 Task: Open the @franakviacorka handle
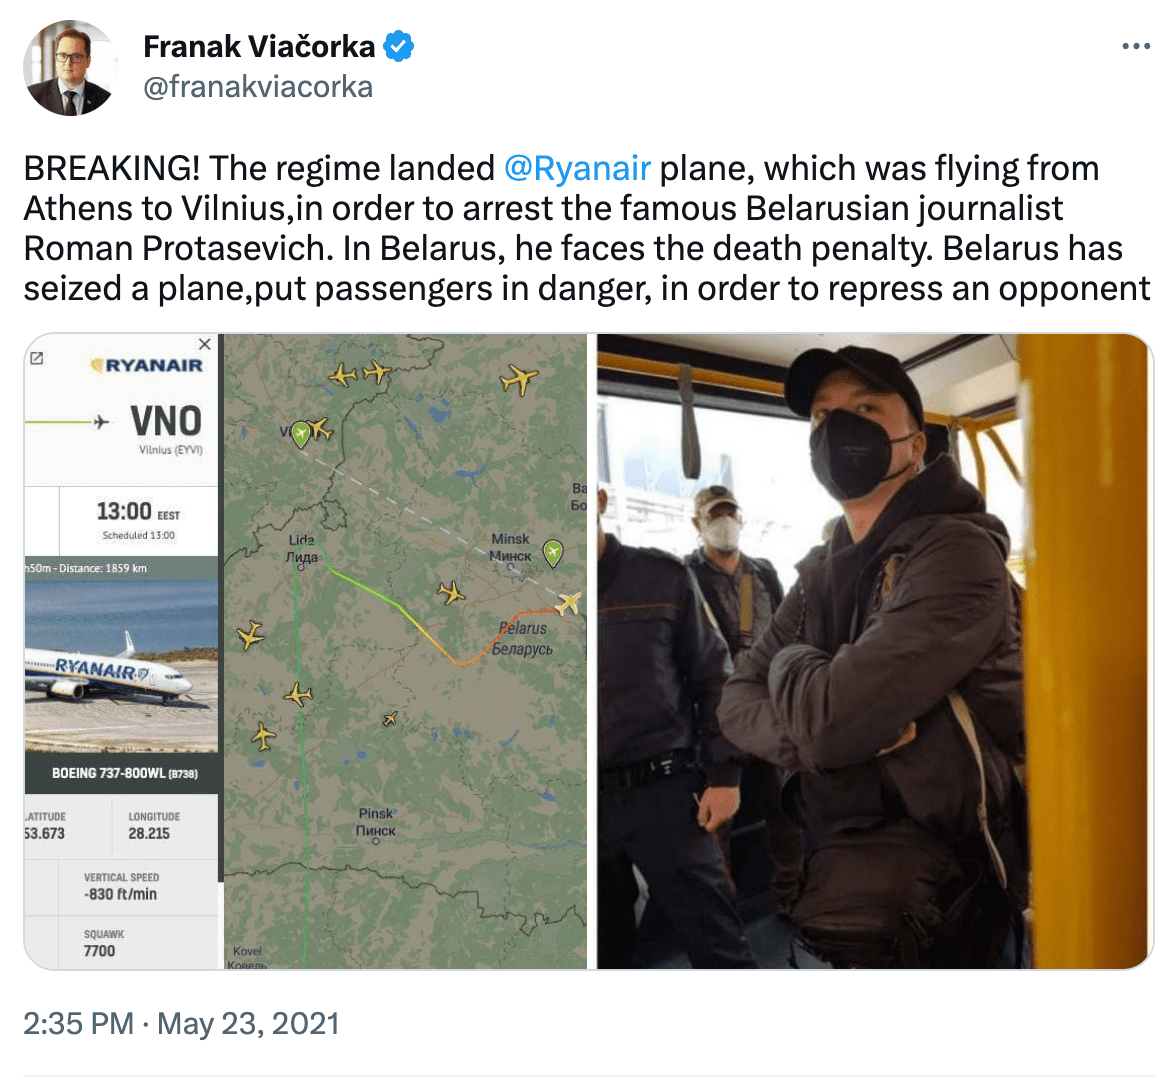258,87
